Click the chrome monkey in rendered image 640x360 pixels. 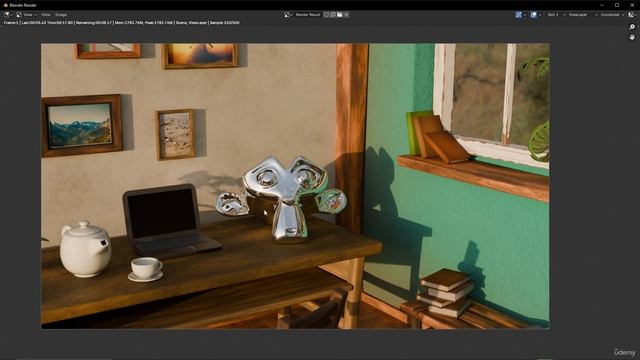282,199
